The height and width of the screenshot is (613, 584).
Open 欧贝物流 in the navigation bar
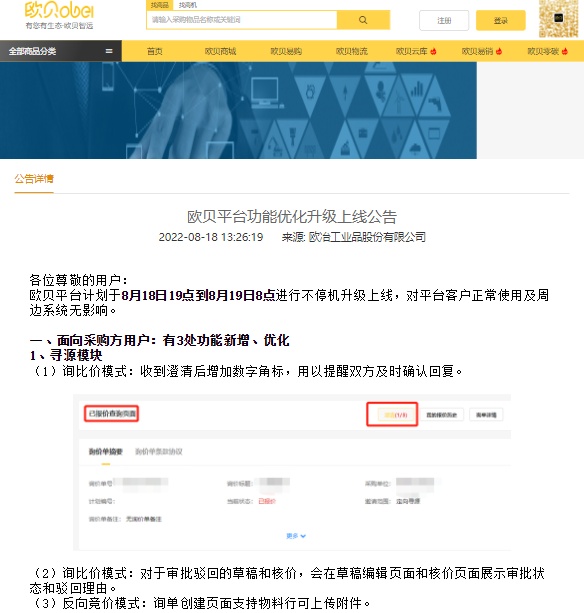pyautogui.click(x=352, y=51)
